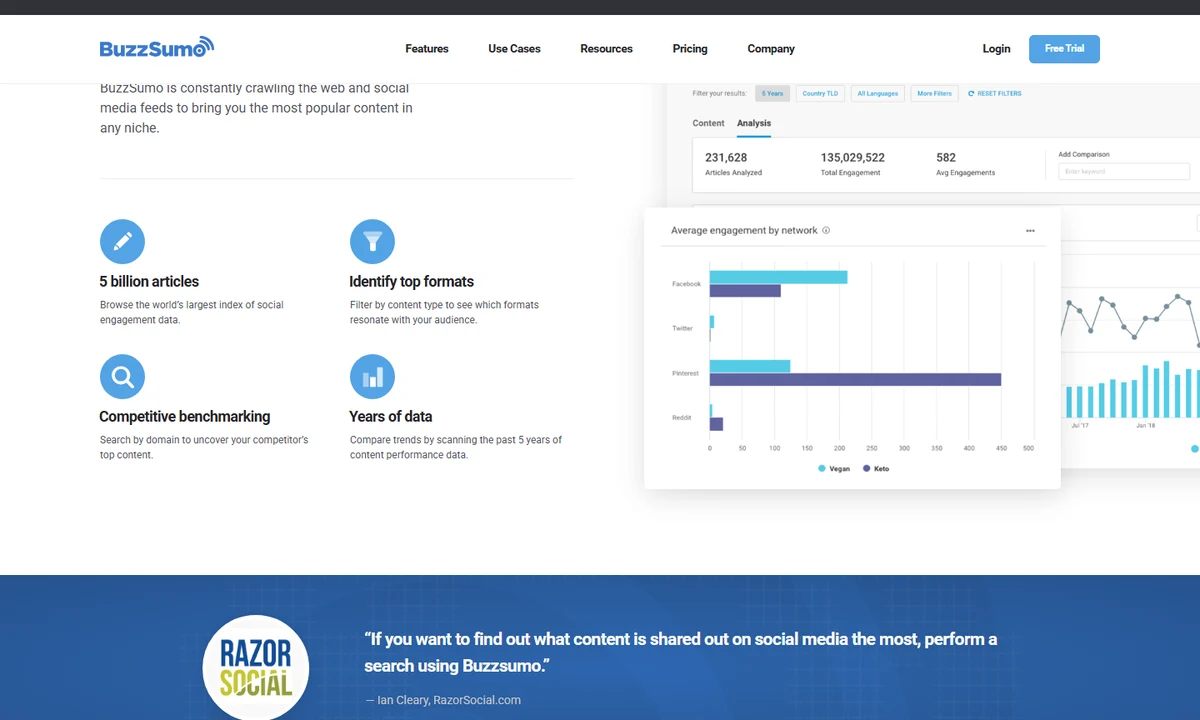Switch to the Content tab
The image size is (1200, 720).
[x=708, y=123]
